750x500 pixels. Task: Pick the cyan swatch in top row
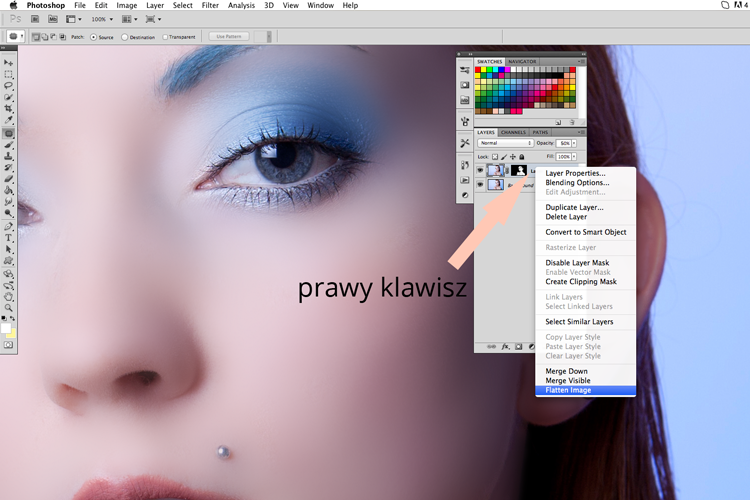click(495, 70)
